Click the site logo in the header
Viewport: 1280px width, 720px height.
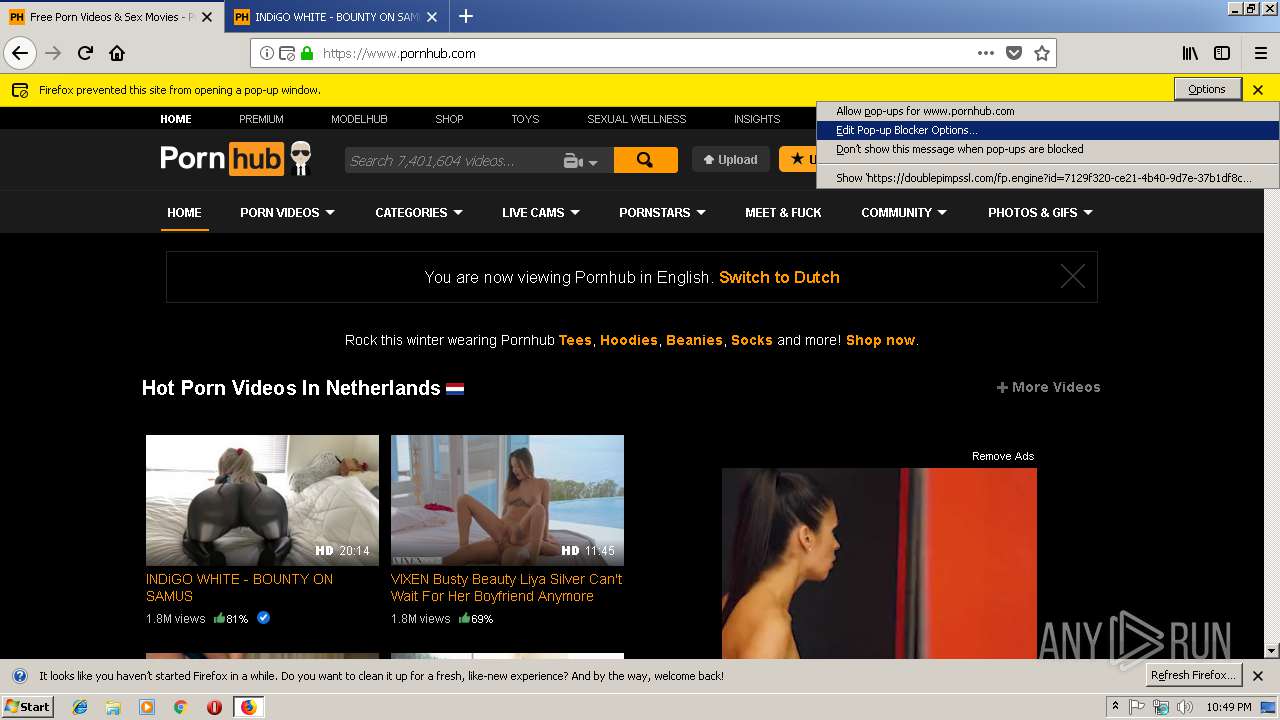point(236,159)
